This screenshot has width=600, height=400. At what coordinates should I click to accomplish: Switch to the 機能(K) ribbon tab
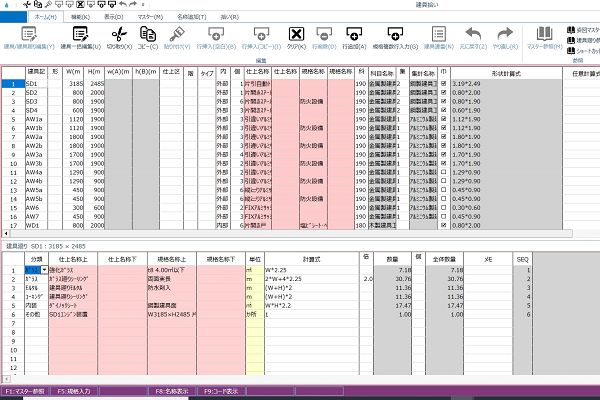[80, 17]
